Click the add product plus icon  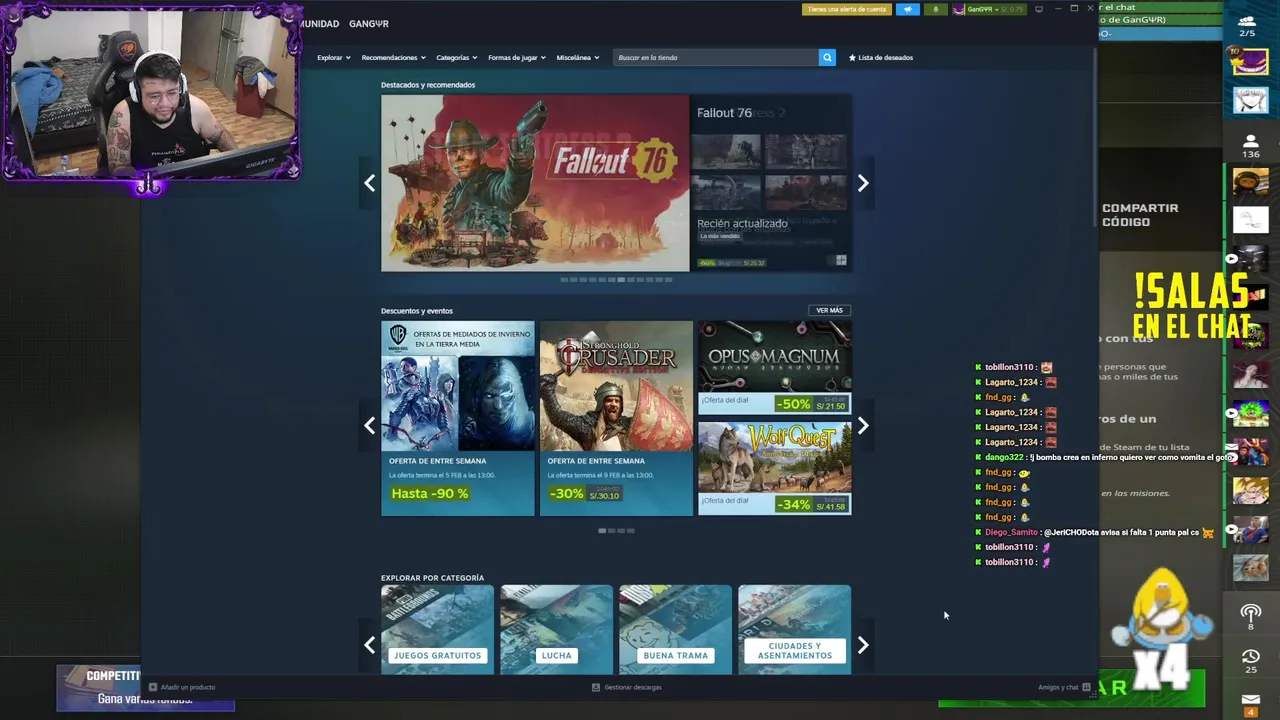pyautogui.click(x=152, y=687)
